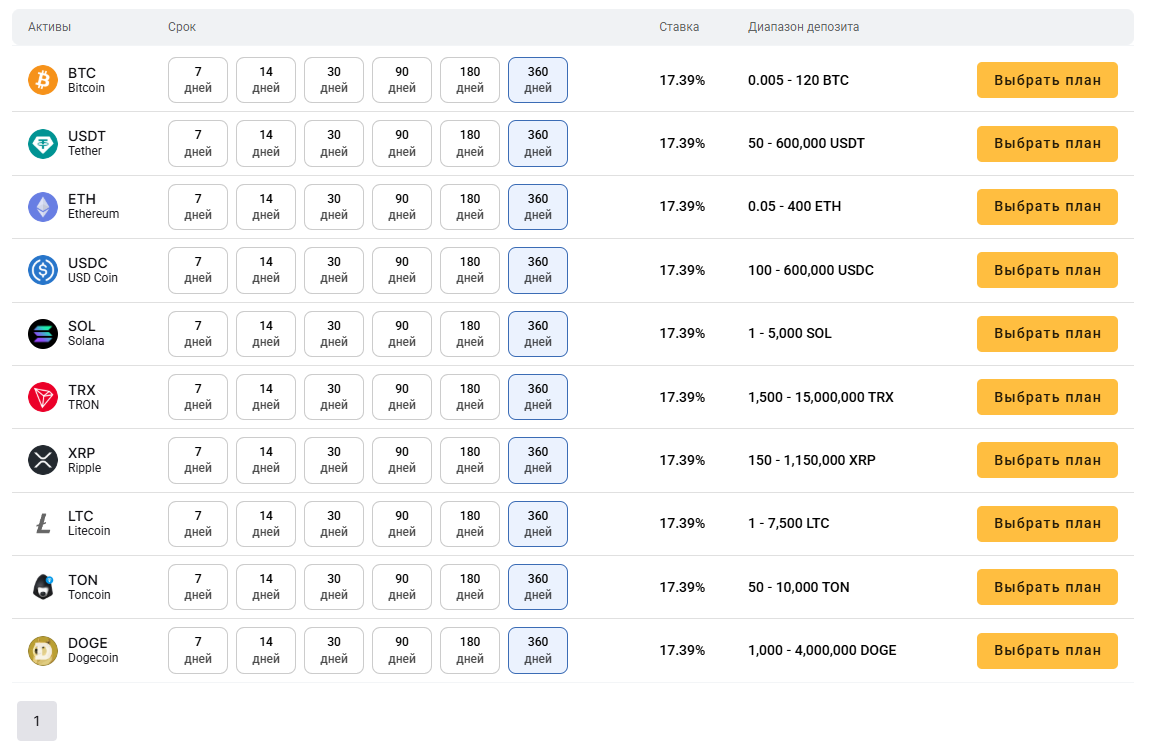Click the Solana logo icon
This screenshot has height=751, width=1150.
(x=43, y=333)
